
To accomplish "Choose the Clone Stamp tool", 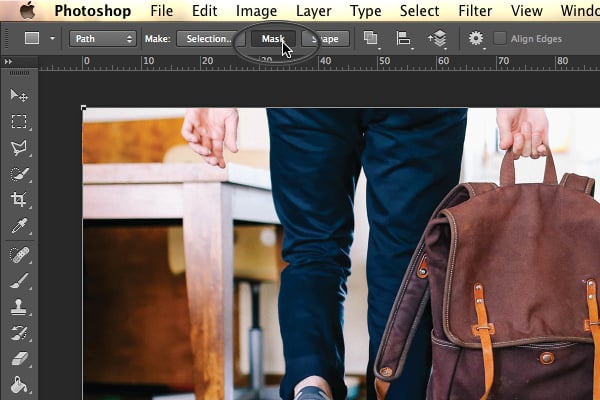I will point(19,307).
